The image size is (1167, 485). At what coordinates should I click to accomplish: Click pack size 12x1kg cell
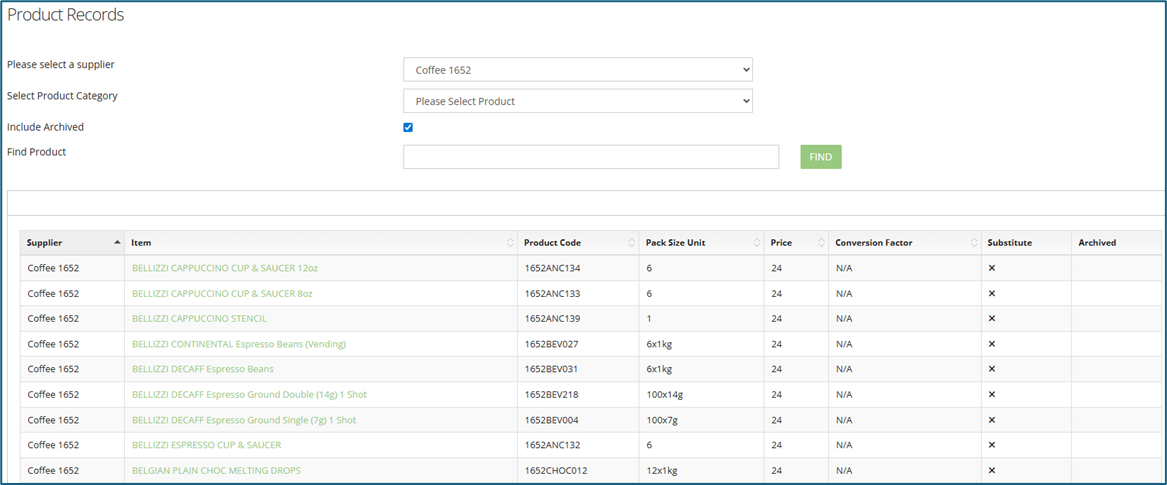(x=701, y=470)
